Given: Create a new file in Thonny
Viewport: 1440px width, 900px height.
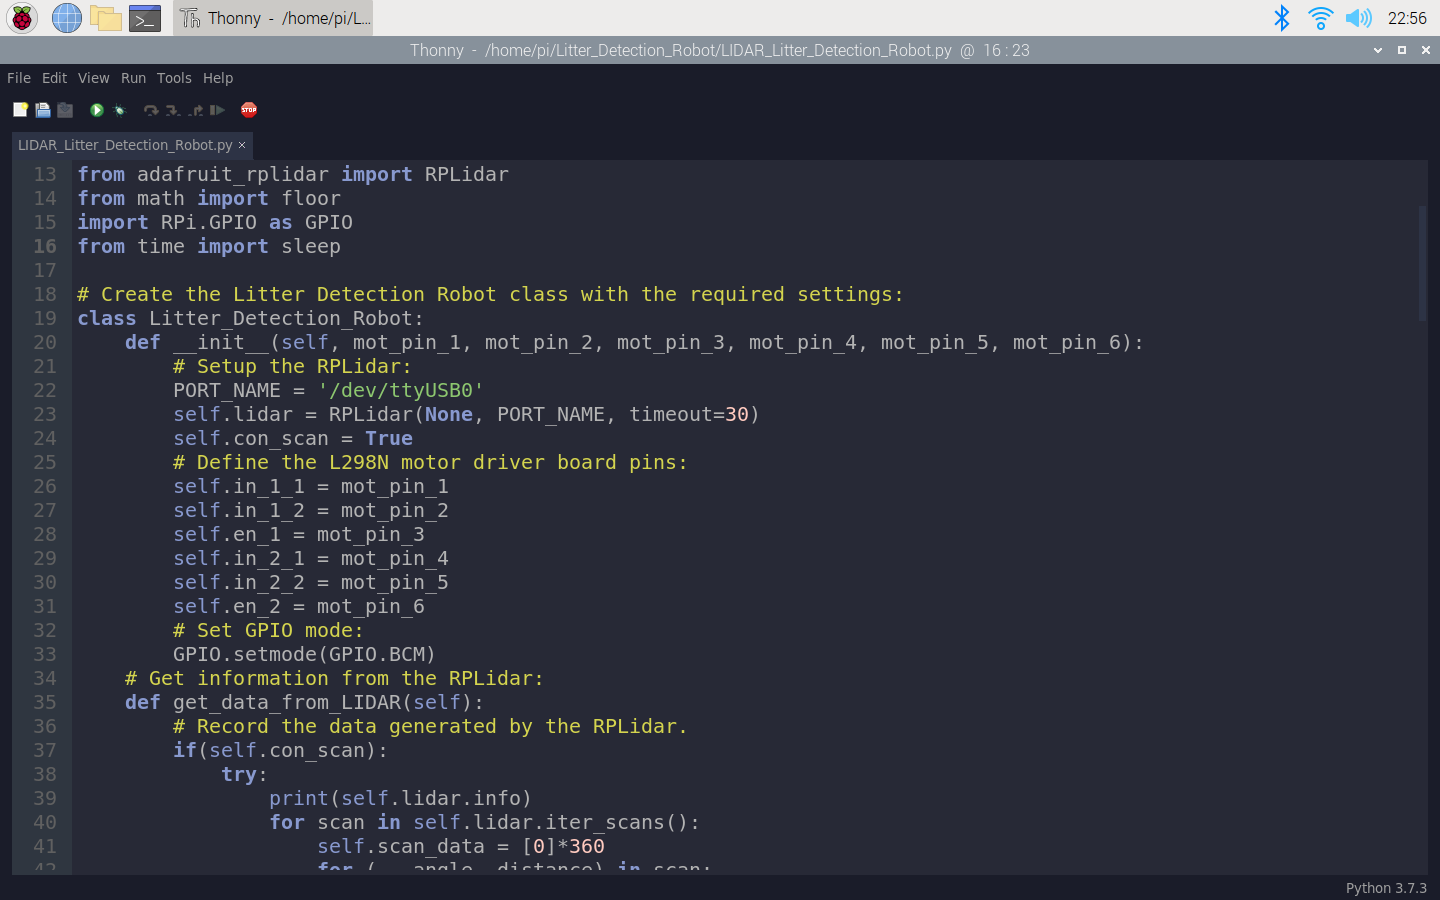Looking at the screenshot, I should tap(20, 110).
